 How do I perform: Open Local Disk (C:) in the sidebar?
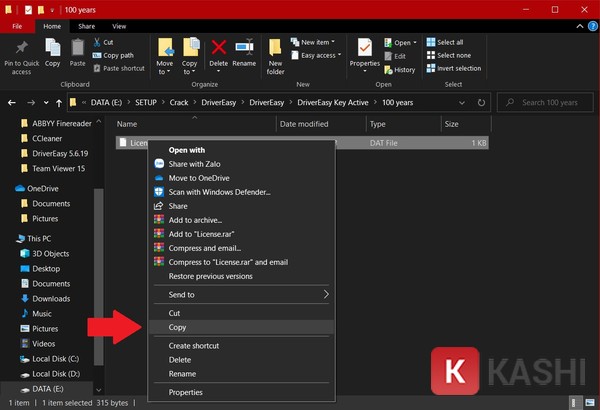49,359
